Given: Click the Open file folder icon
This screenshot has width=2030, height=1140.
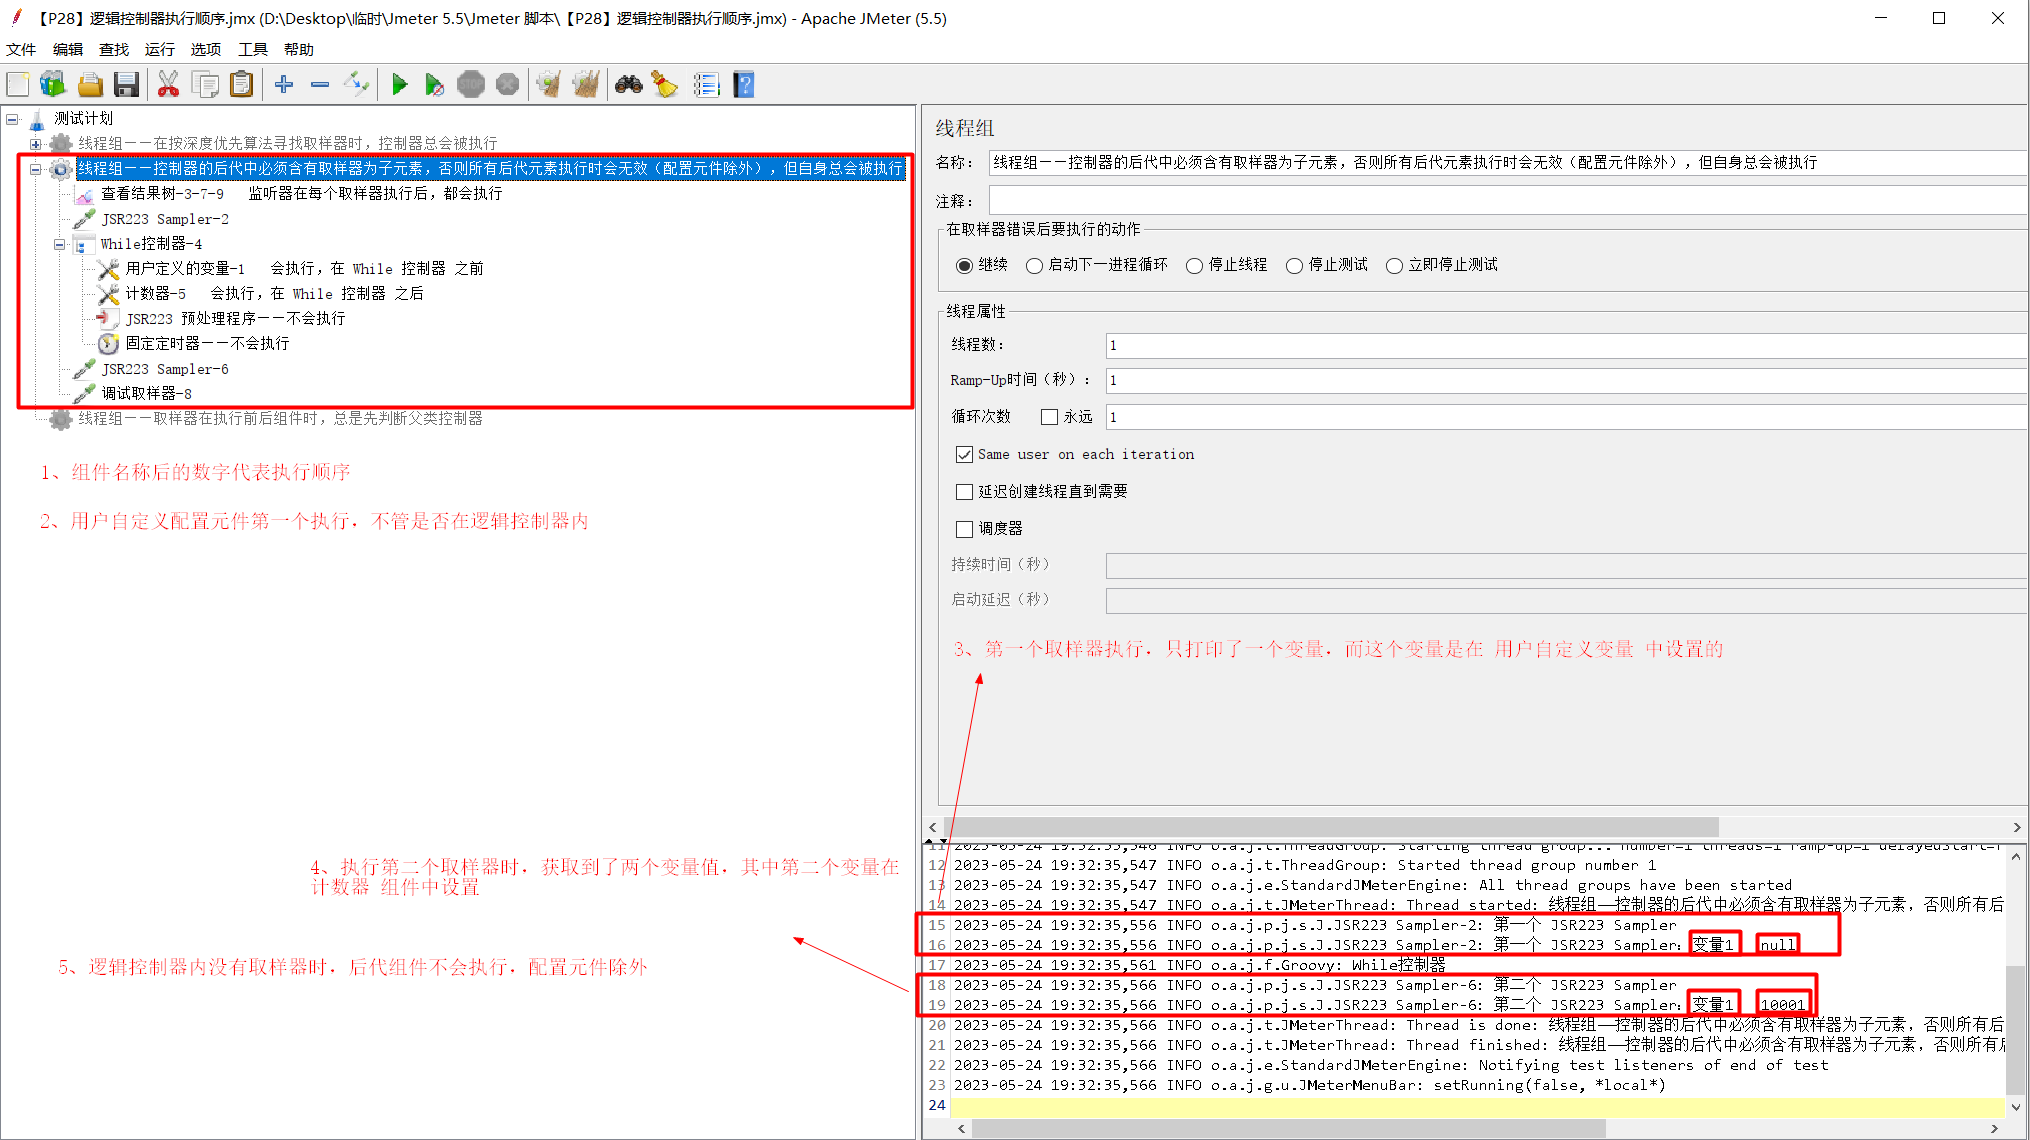Looking at the screenshot, I should [x=90, y=85].
